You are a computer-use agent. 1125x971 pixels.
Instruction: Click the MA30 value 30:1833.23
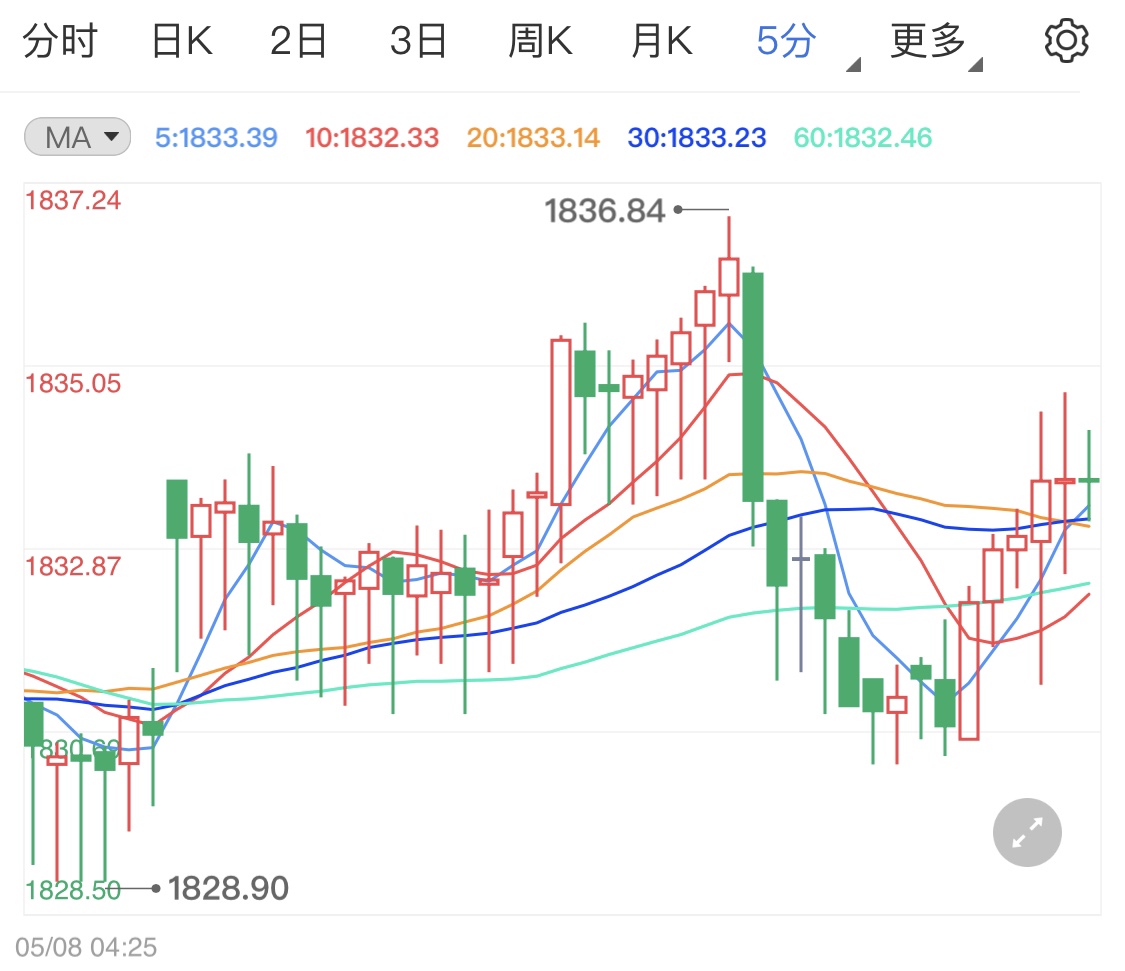697,138
